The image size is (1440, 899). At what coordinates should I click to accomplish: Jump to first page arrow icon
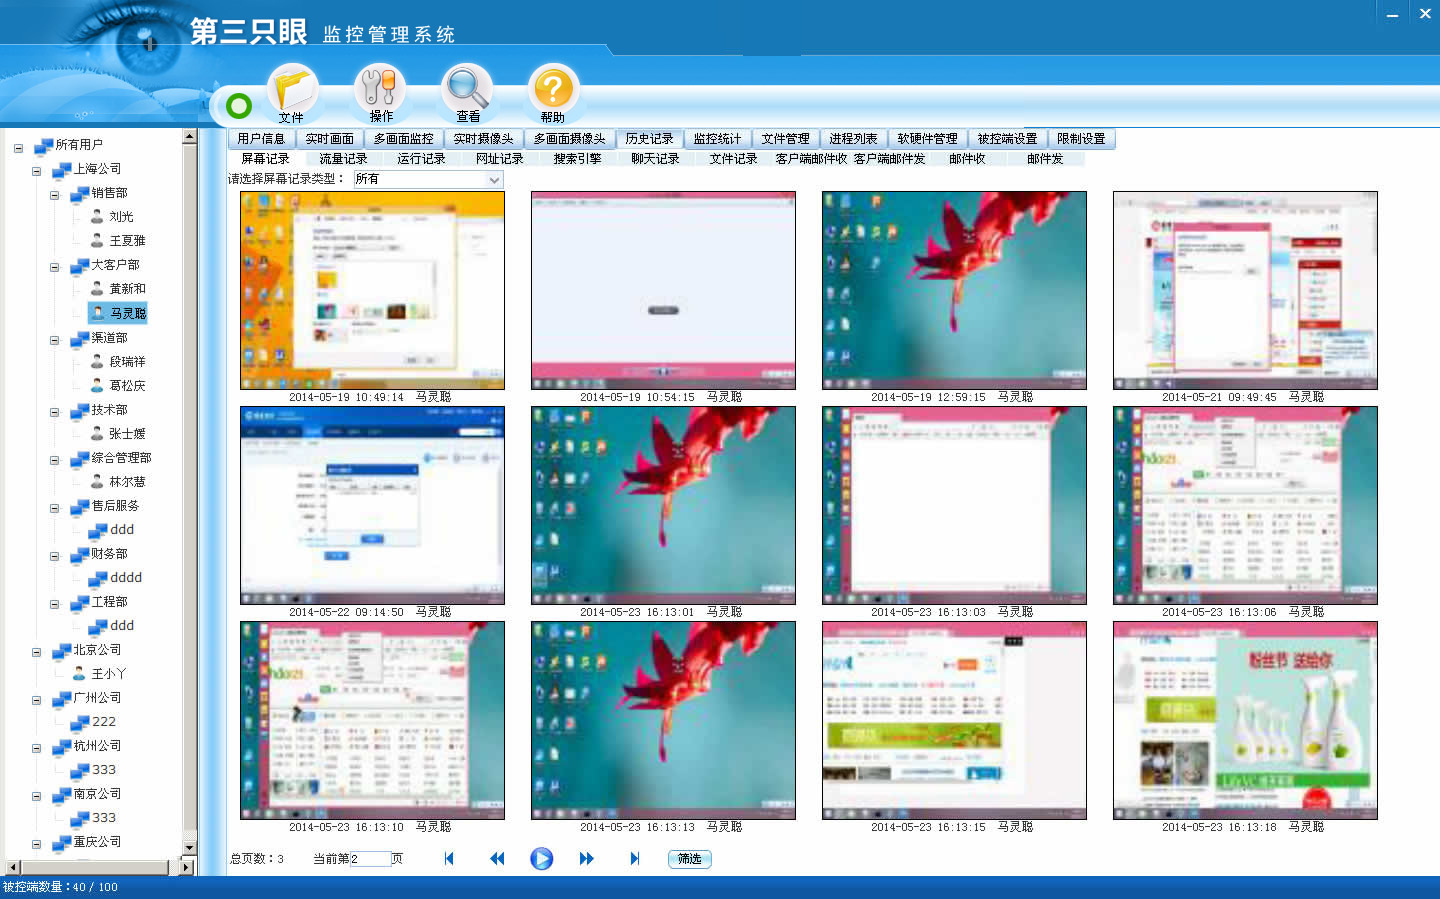click(x=449, y=858)
